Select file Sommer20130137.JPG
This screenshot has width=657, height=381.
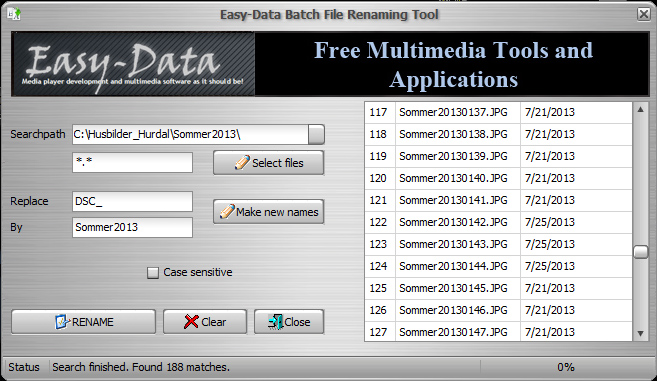tap(453, 112)
